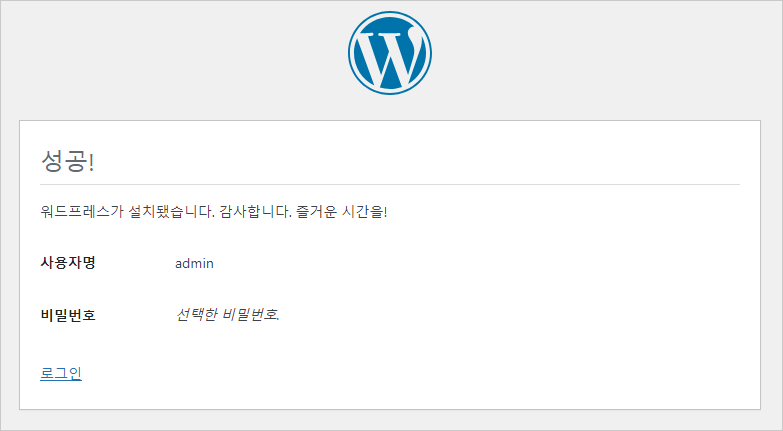
Task: Click the 비밀번호 label
Action: (68, 315)
